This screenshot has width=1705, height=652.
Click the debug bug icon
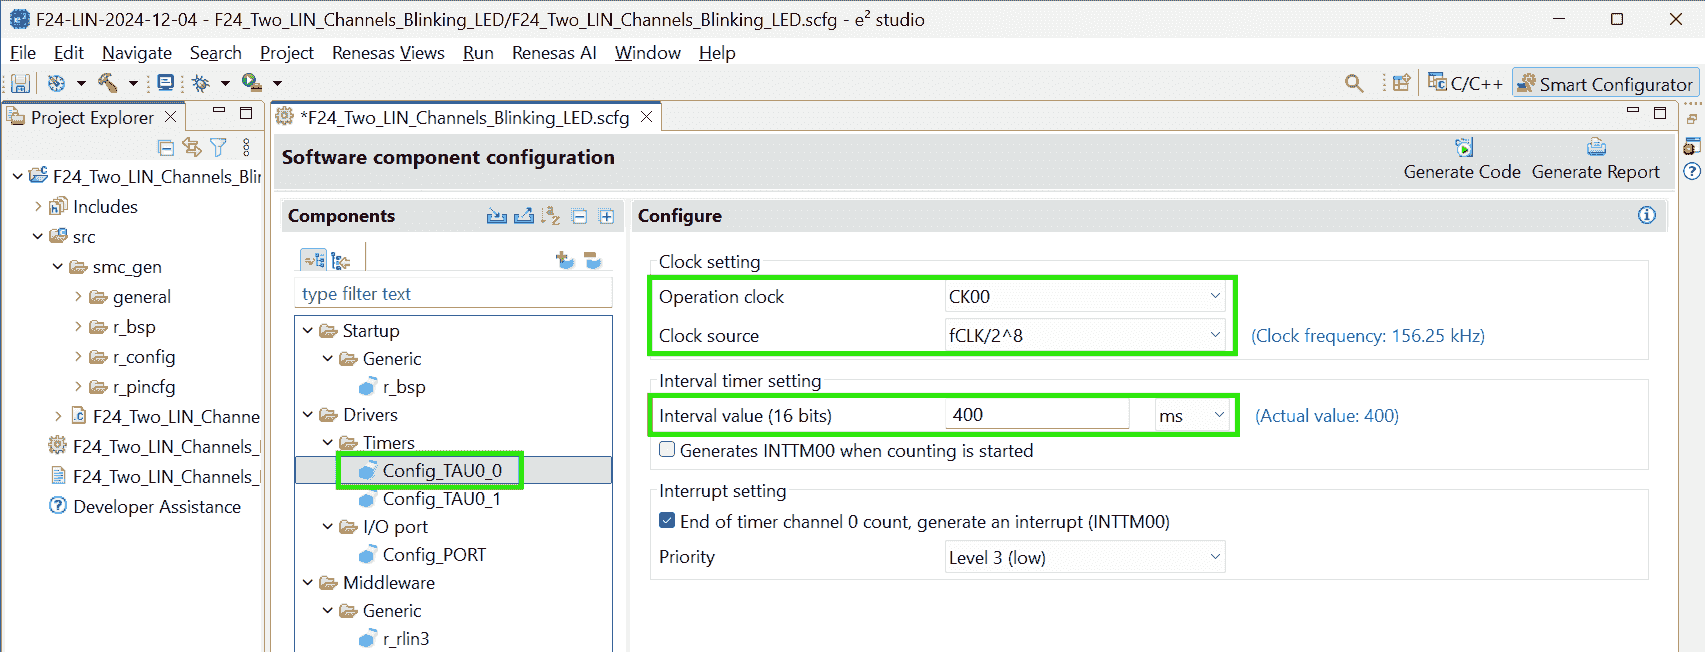(200, 83)
